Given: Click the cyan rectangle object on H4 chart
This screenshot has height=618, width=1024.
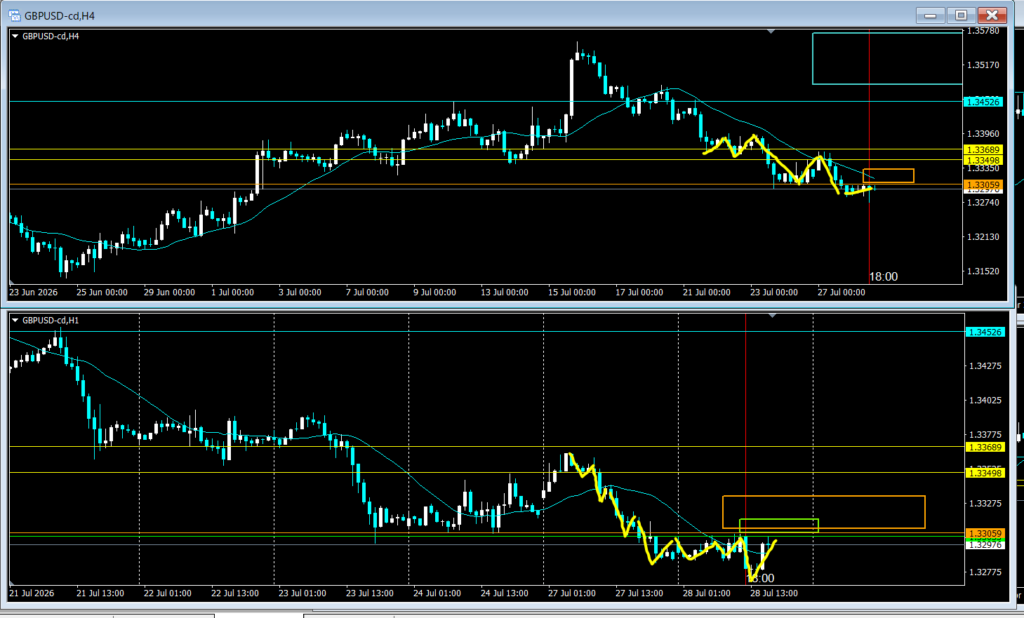Looking at the screenshot, I should (x=887, y=59).
